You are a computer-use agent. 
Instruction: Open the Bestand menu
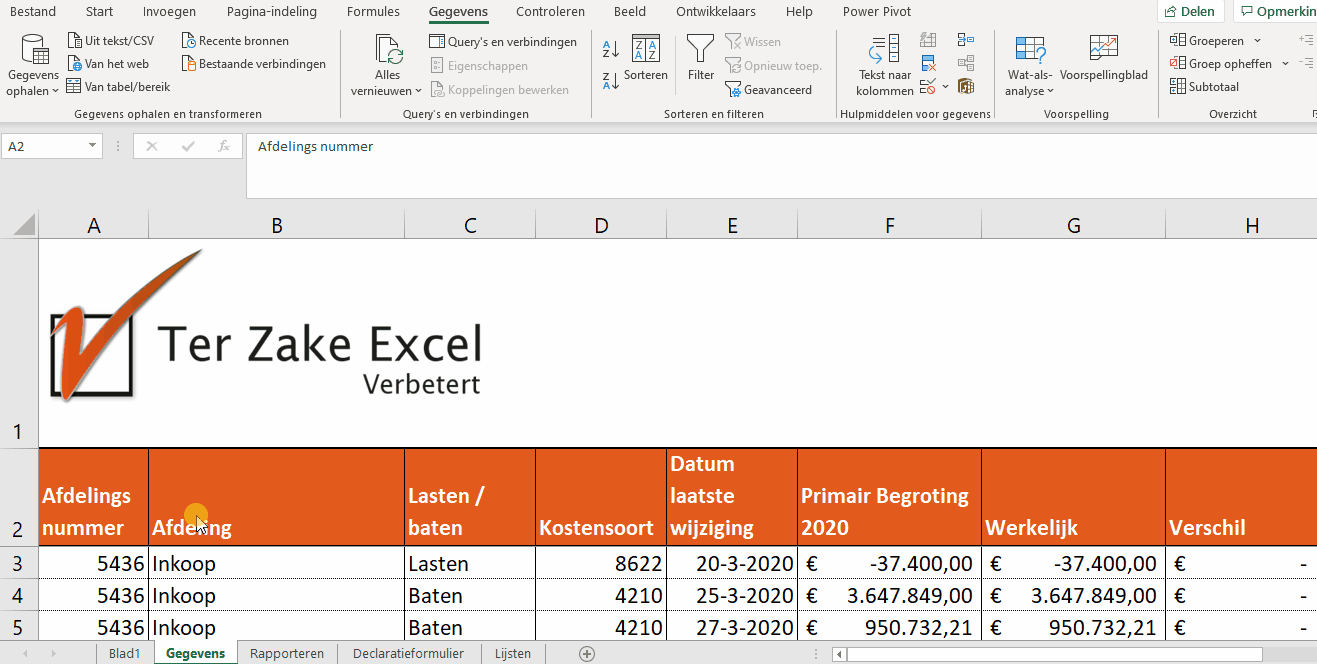click(x=33, y=12)
